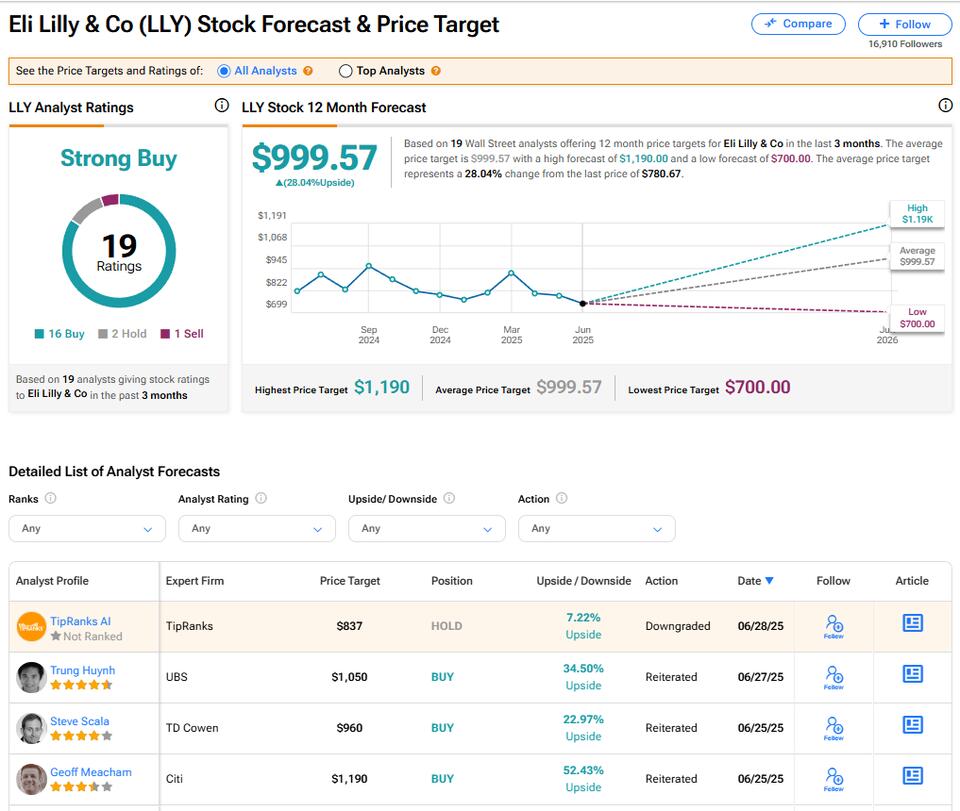Follow analyst TipRanks AI via follow icon
This screenshot has height=811, width=960.
click(834, 626)
